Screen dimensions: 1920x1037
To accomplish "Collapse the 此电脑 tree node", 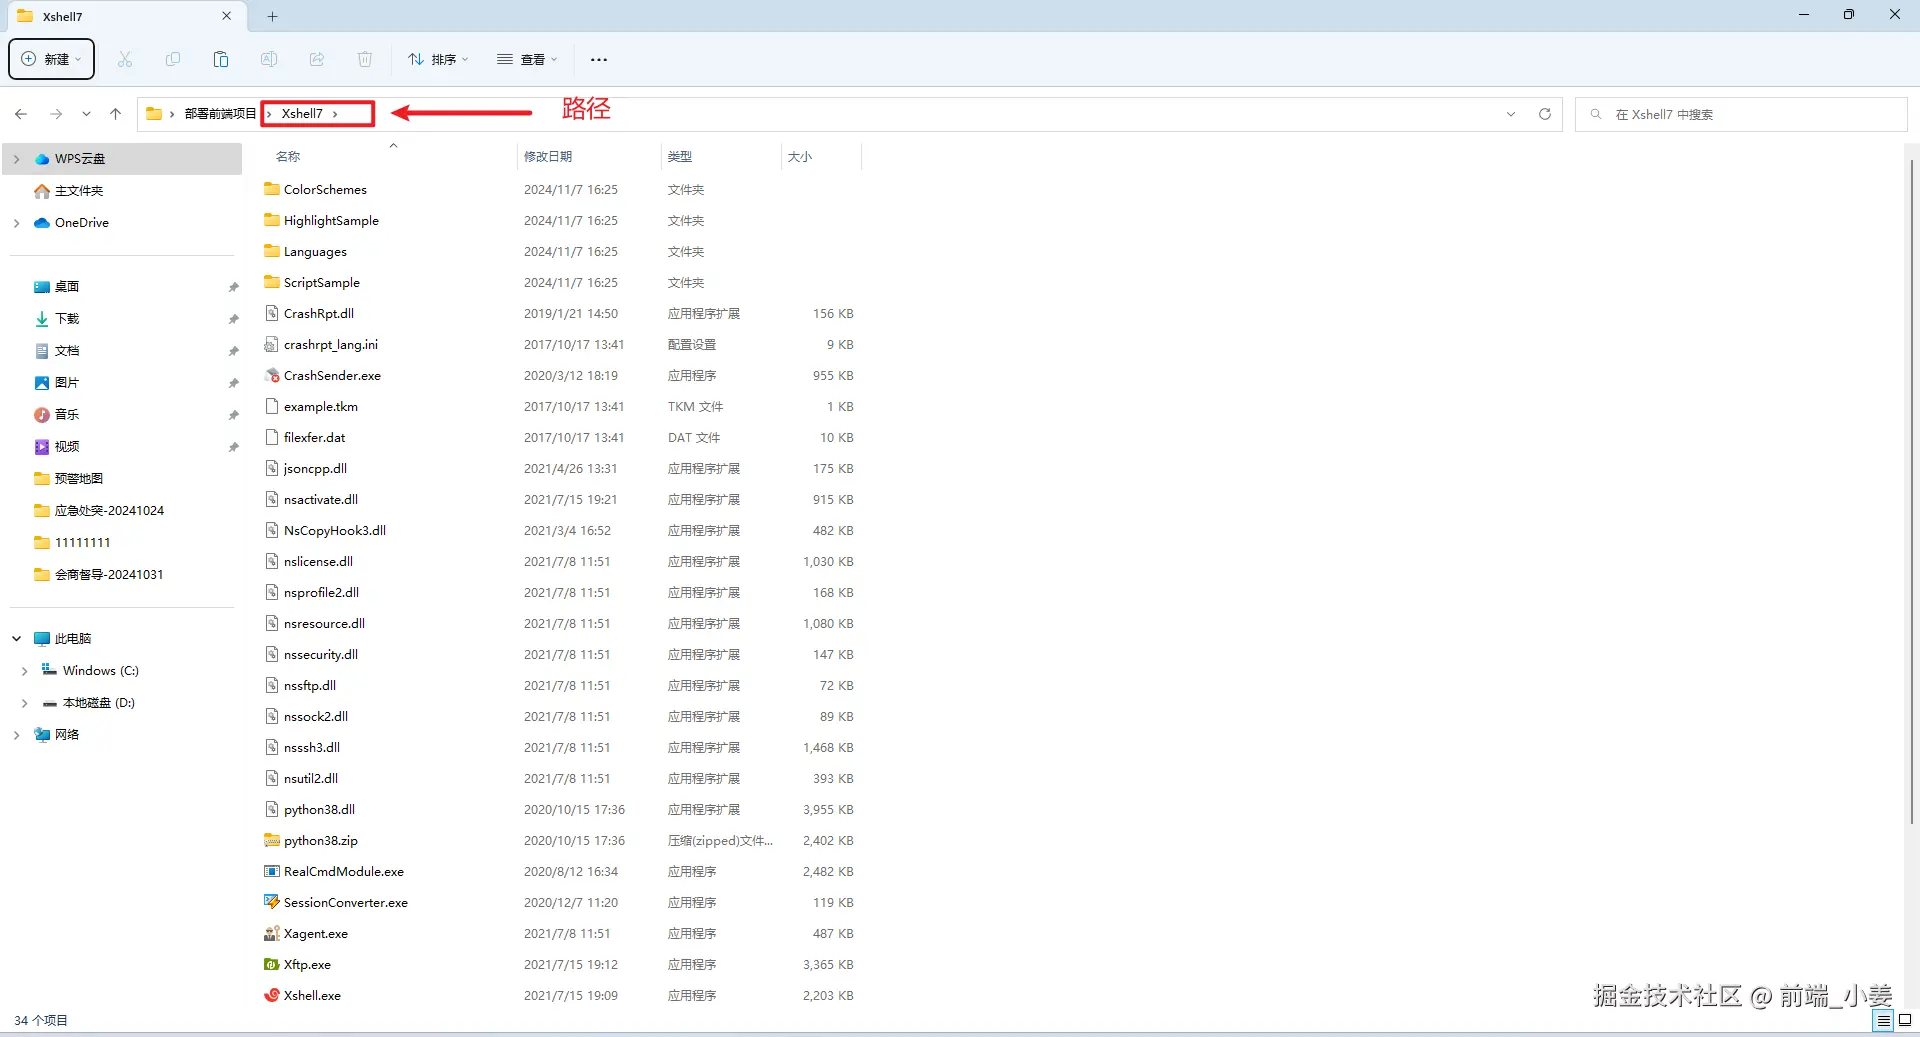I will (16, 638).
